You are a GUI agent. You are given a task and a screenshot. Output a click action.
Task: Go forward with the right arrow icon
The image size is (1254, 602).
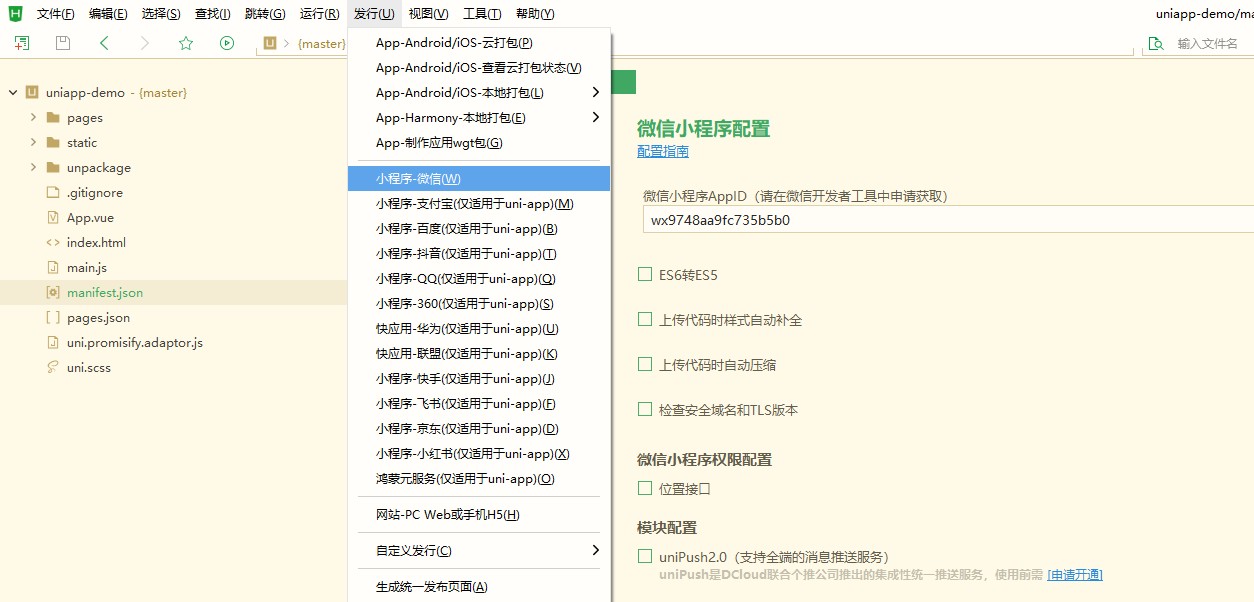pyautogui.click(x=145, y=43)
